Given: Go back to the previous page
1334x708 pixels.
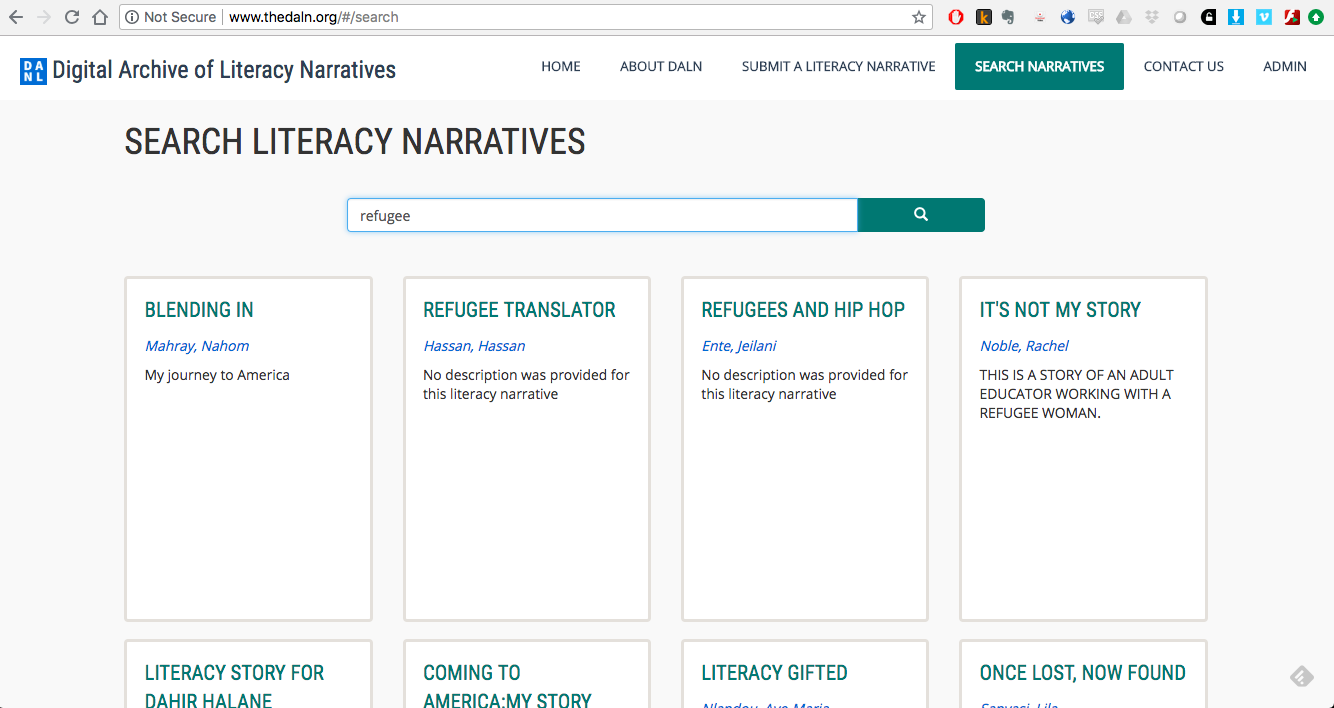Looking at the screenshot, I should point(16,17).
